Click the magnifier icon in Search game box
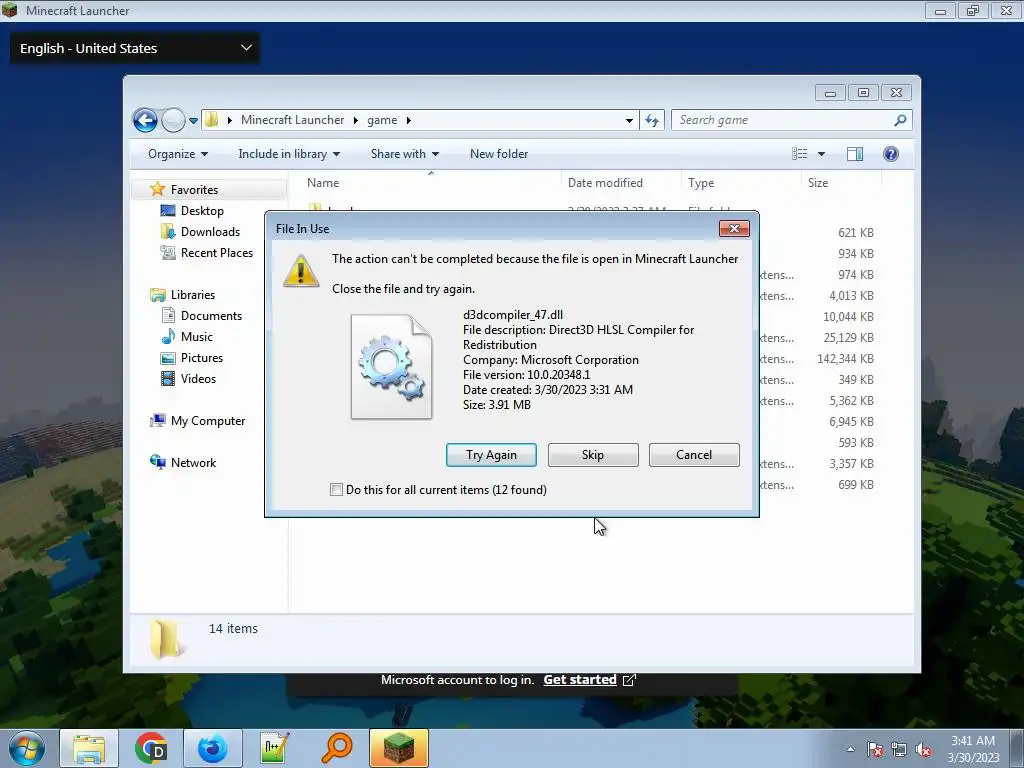 900,120
